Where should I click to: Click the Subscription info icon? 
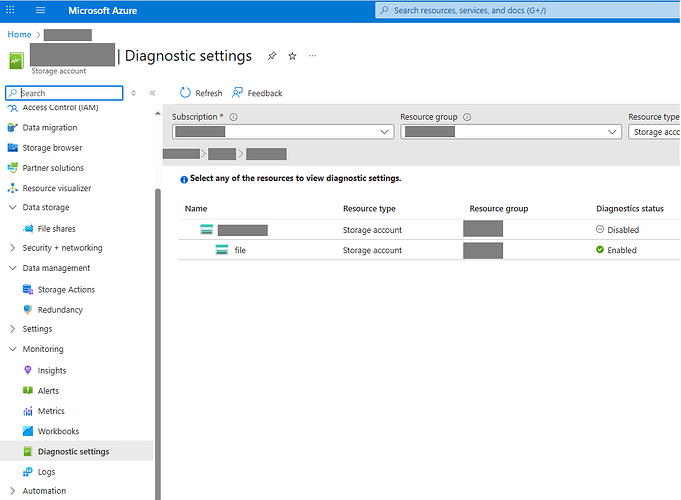click(233, 117)
